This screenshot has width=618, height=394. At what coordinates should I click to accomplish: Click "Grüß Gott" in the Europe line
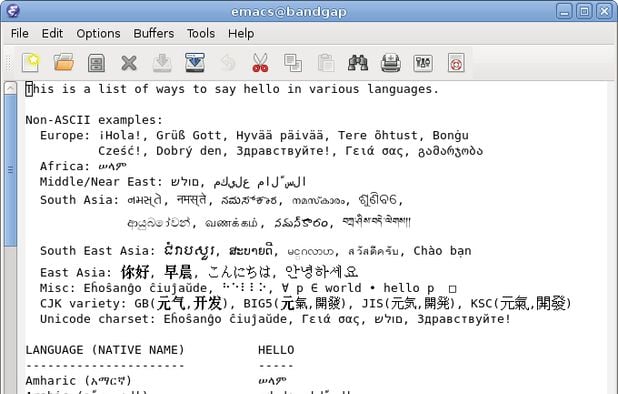pos(189,135)
